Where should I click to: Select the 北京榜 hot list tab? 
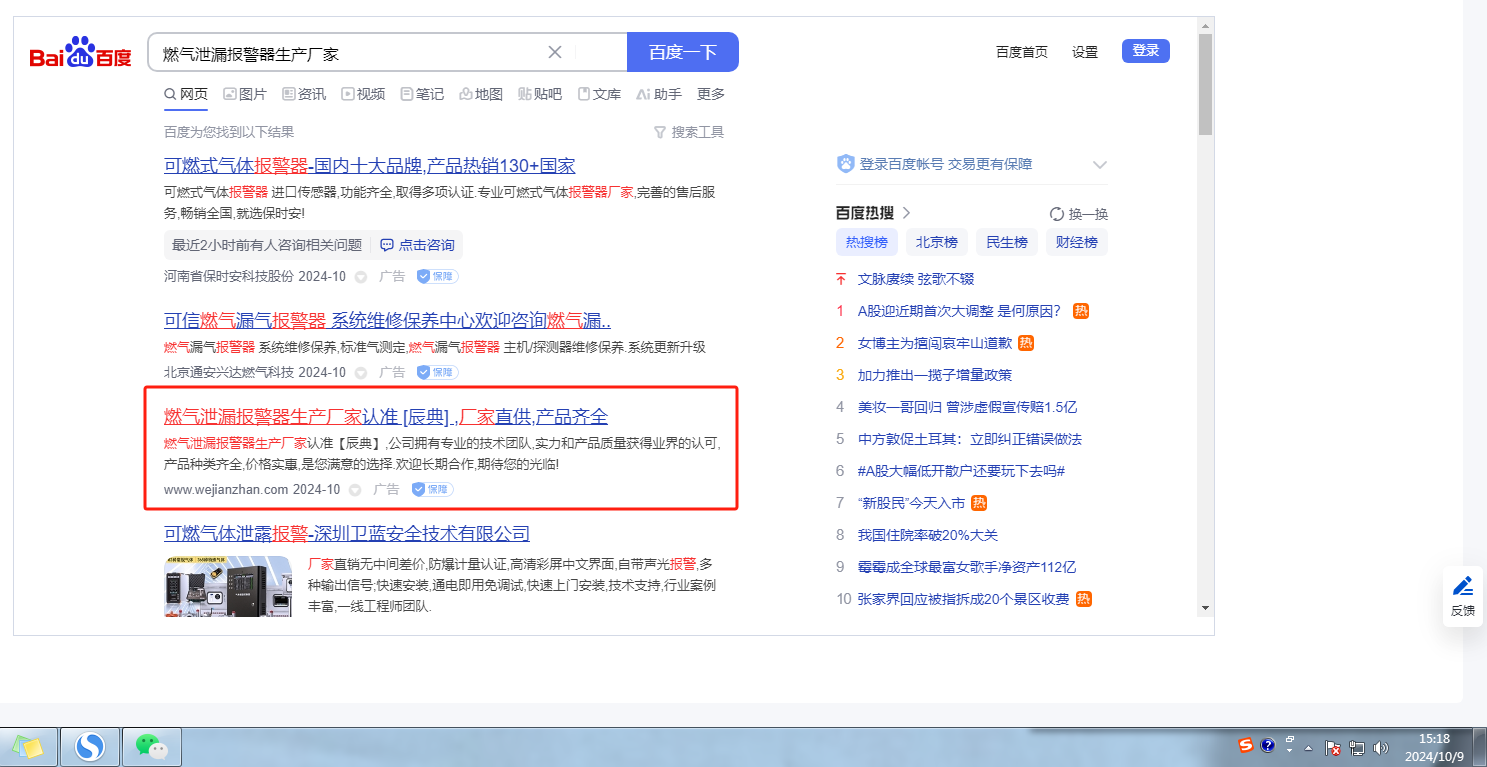(937, 242)
